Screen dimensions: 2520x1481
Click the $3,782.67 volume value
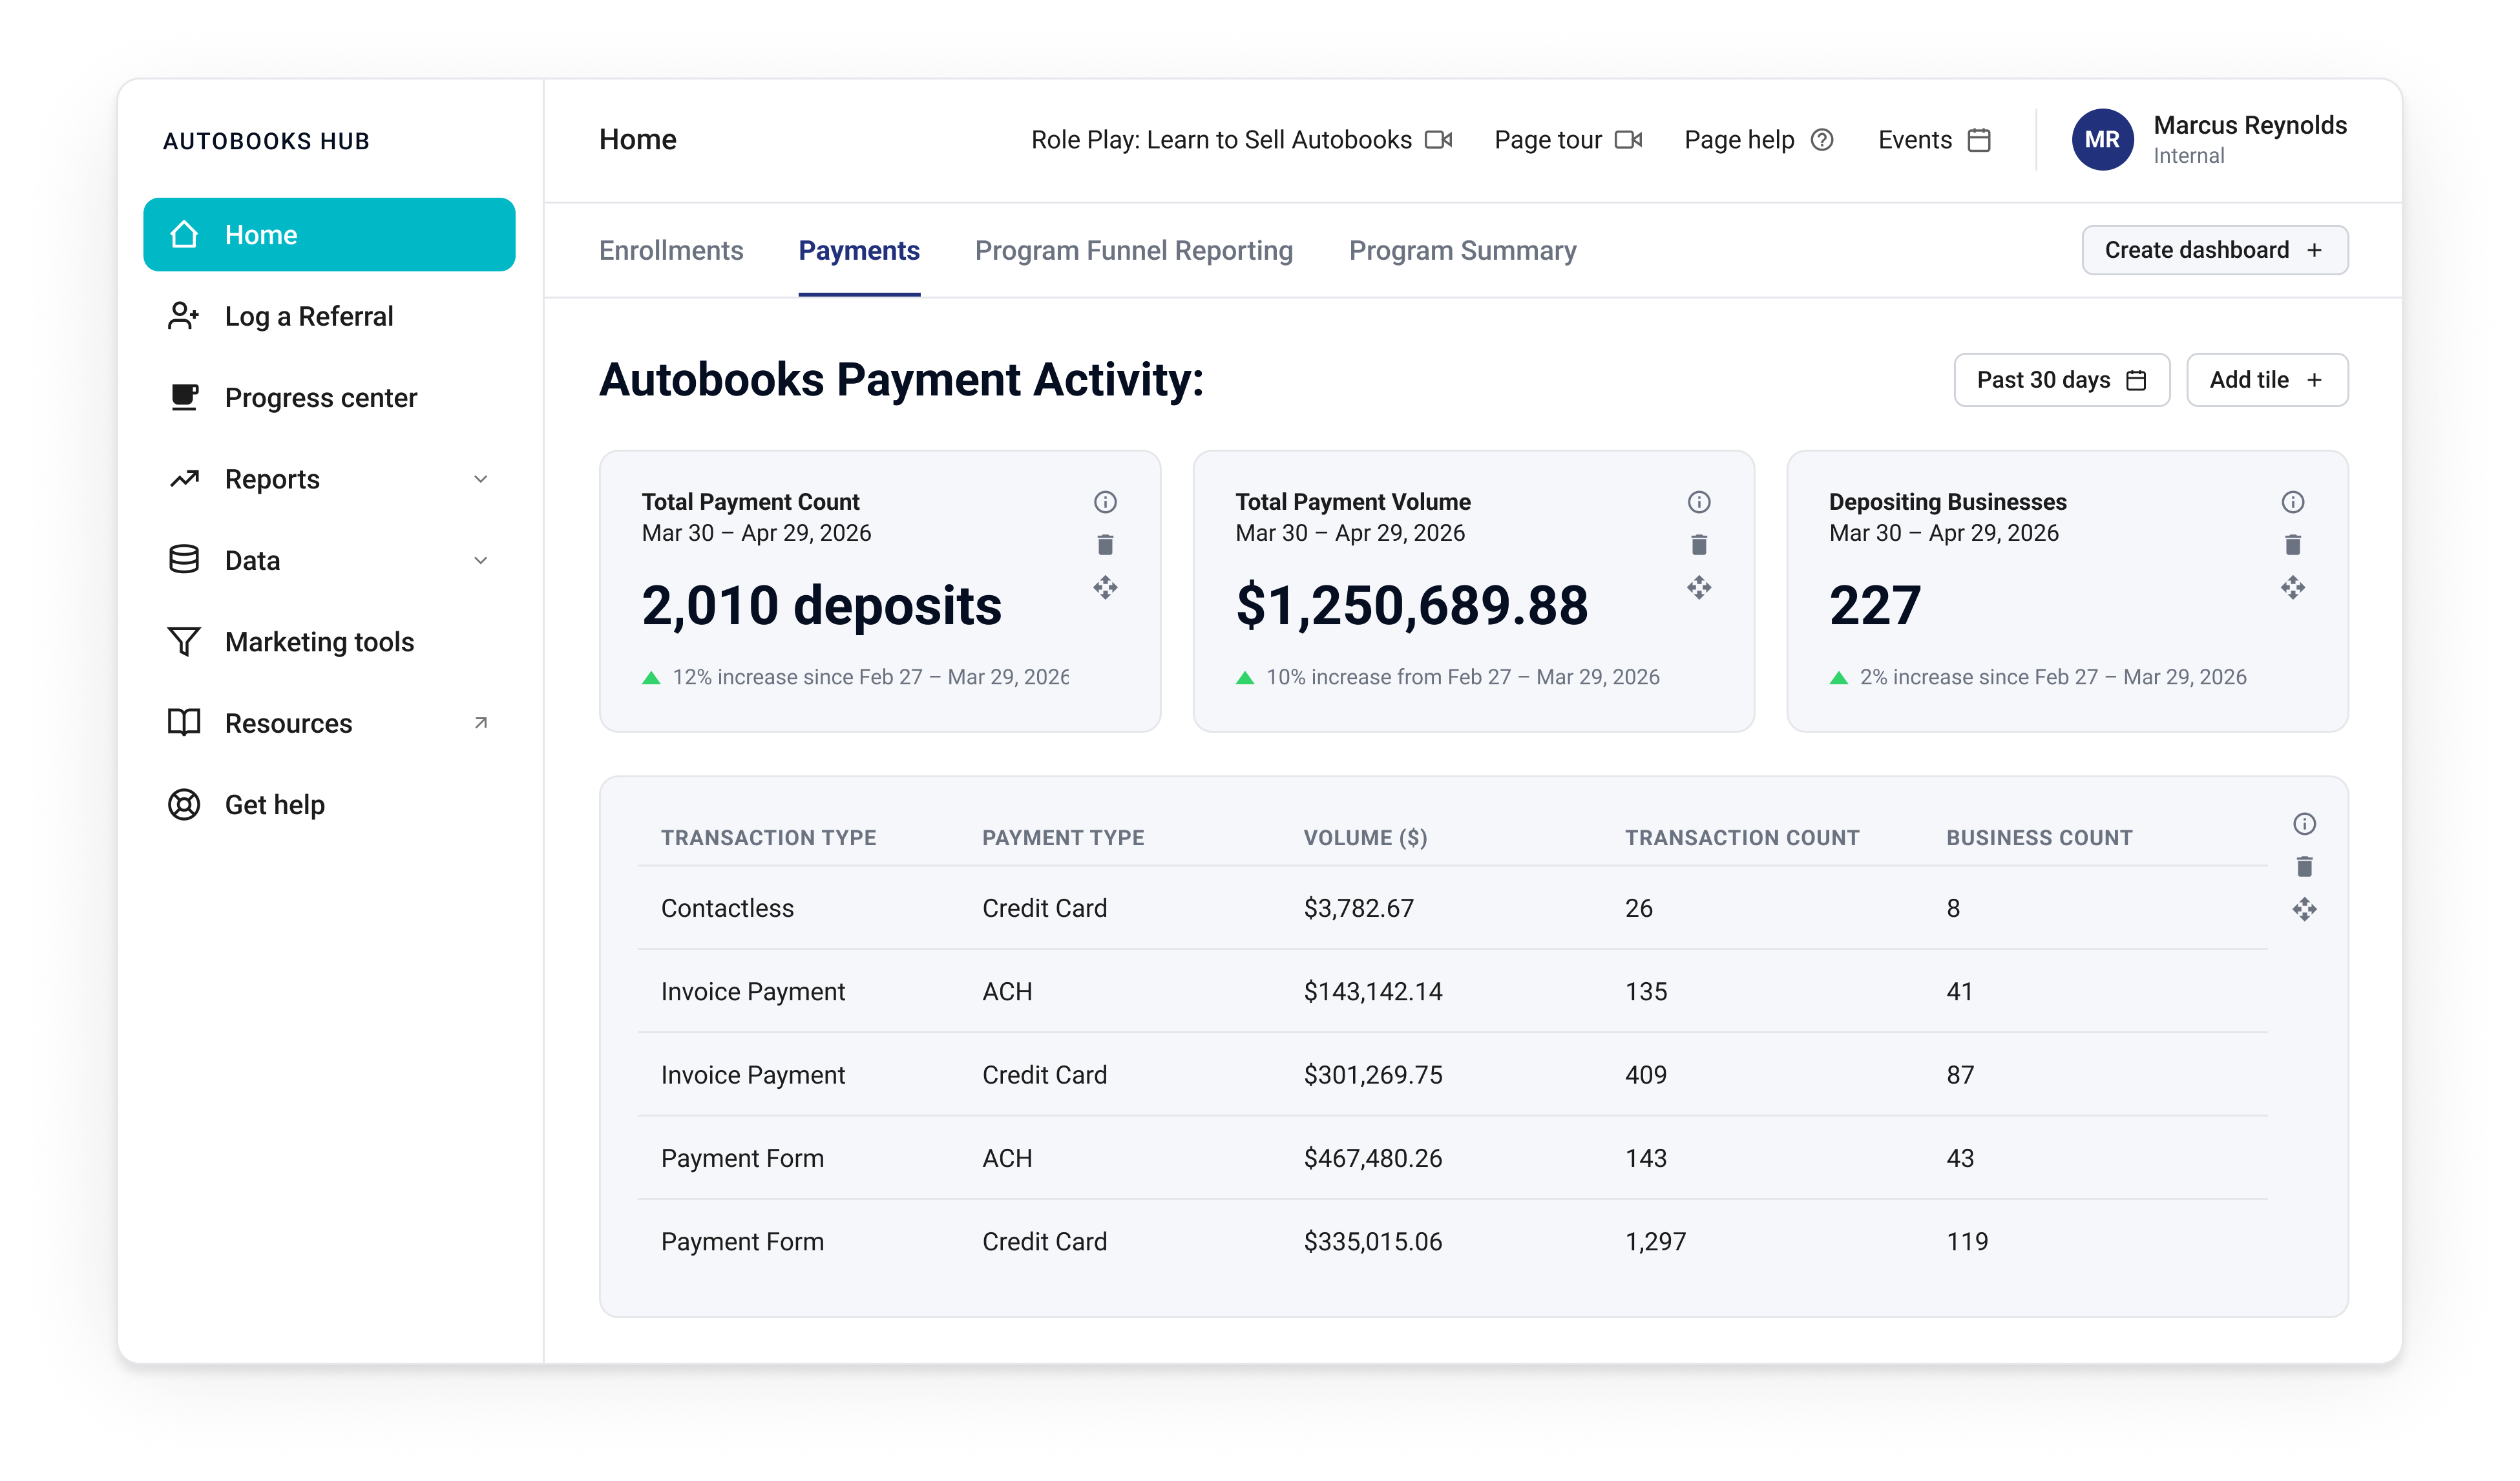[1358, 908]
